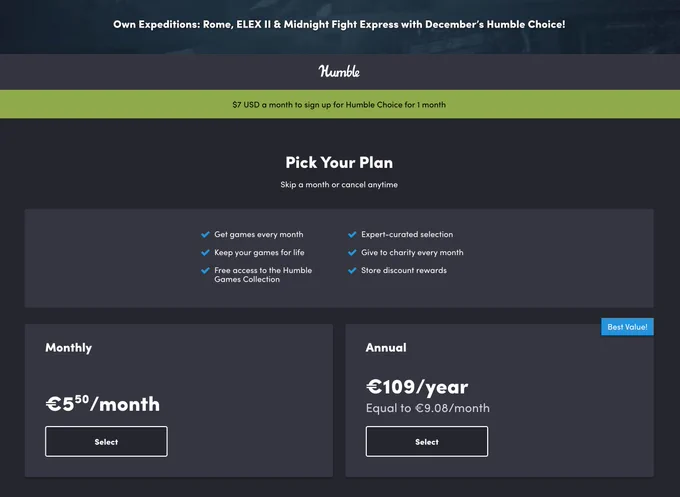Click the Annual plan title
The height and width of the screenshot is (497, 680).
tap(386, 347)
